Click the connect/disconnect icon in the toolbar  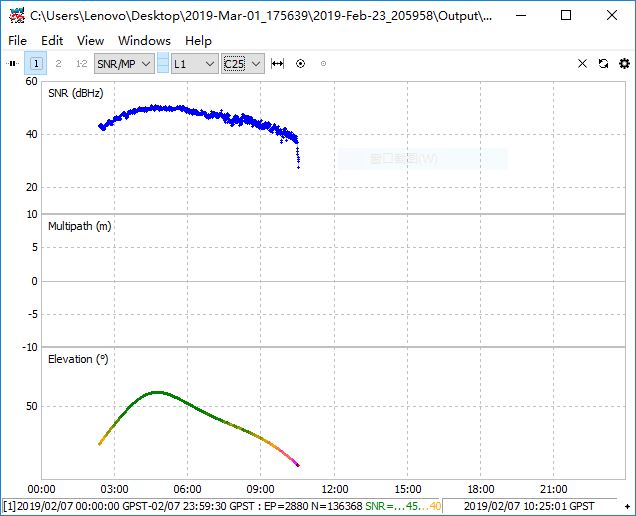click(x=13, y=64)
